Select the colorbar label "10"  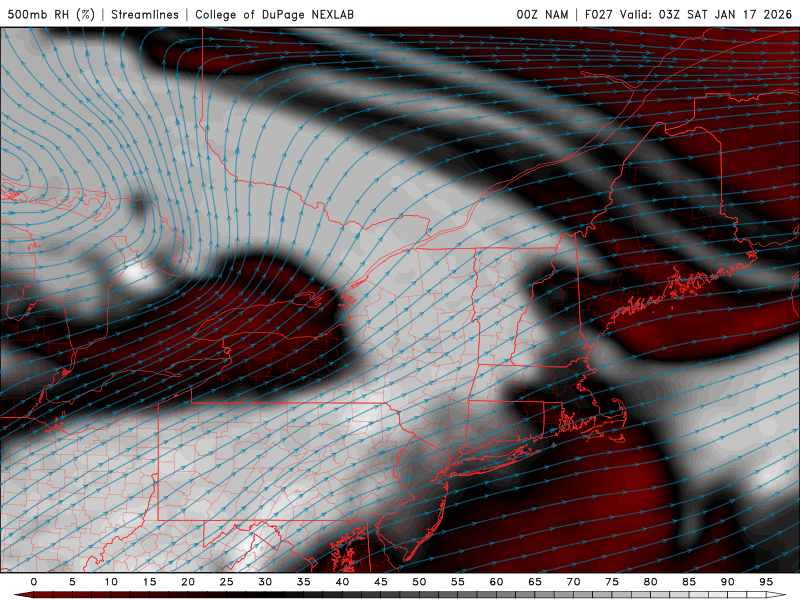111,582
